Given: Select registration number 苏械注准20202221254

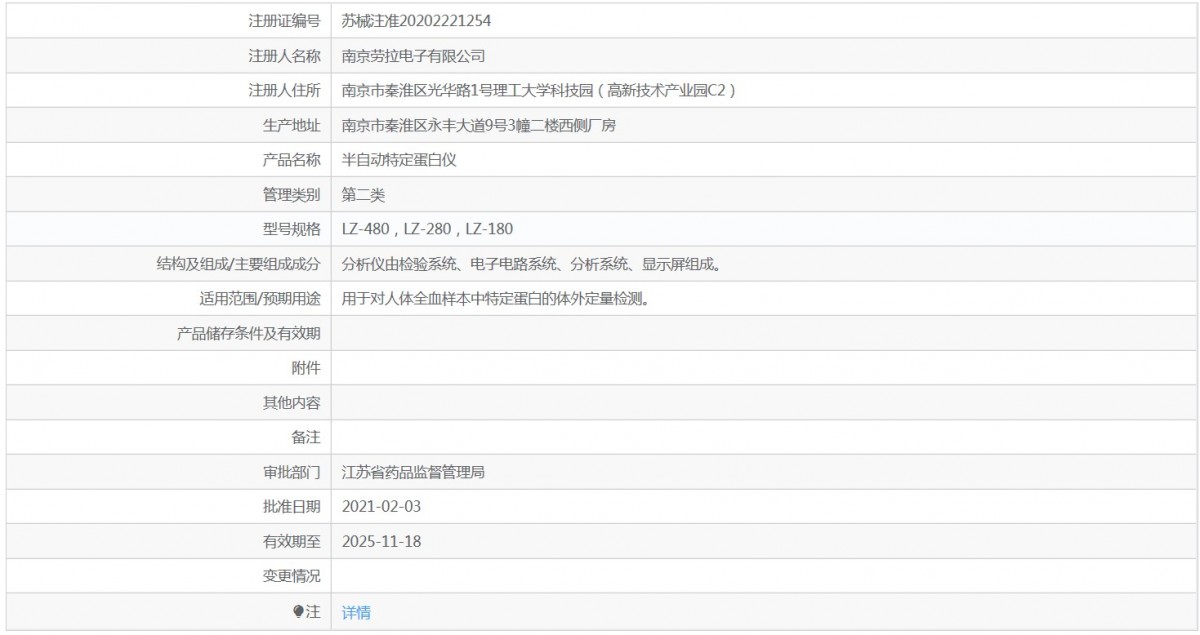Looking at the screenshot, I should pos(416,20).
